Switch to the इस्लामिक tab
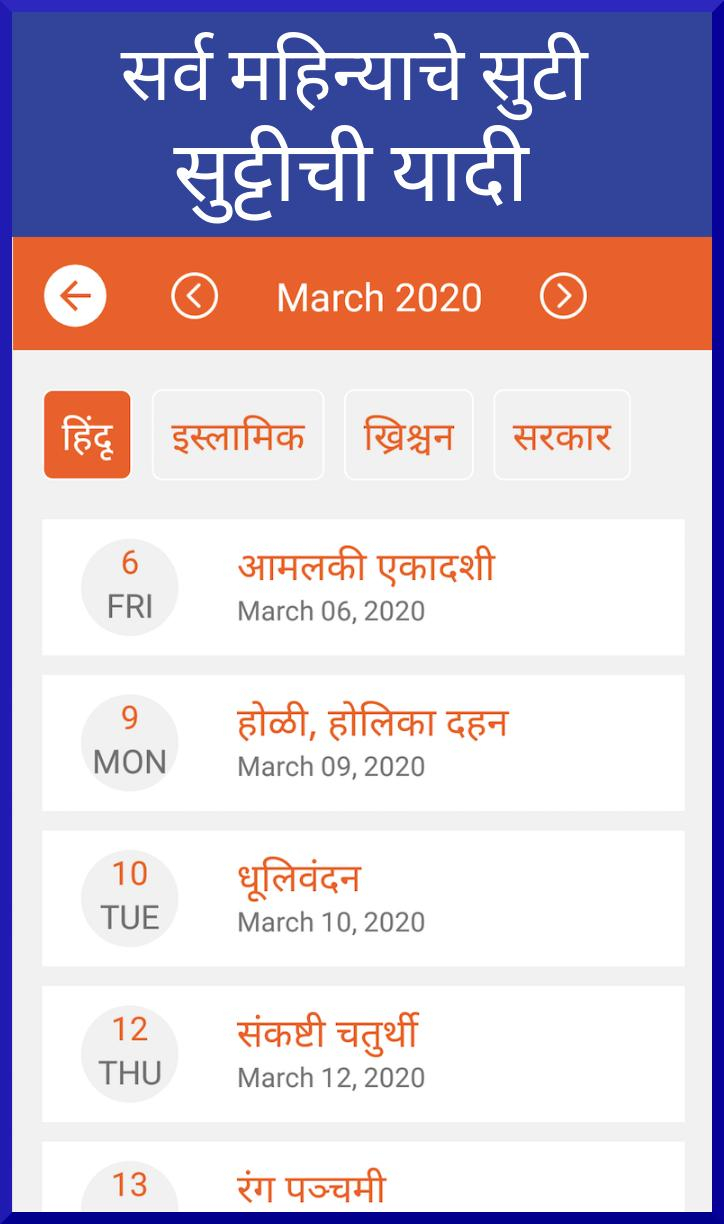 (x=238, y=435)
